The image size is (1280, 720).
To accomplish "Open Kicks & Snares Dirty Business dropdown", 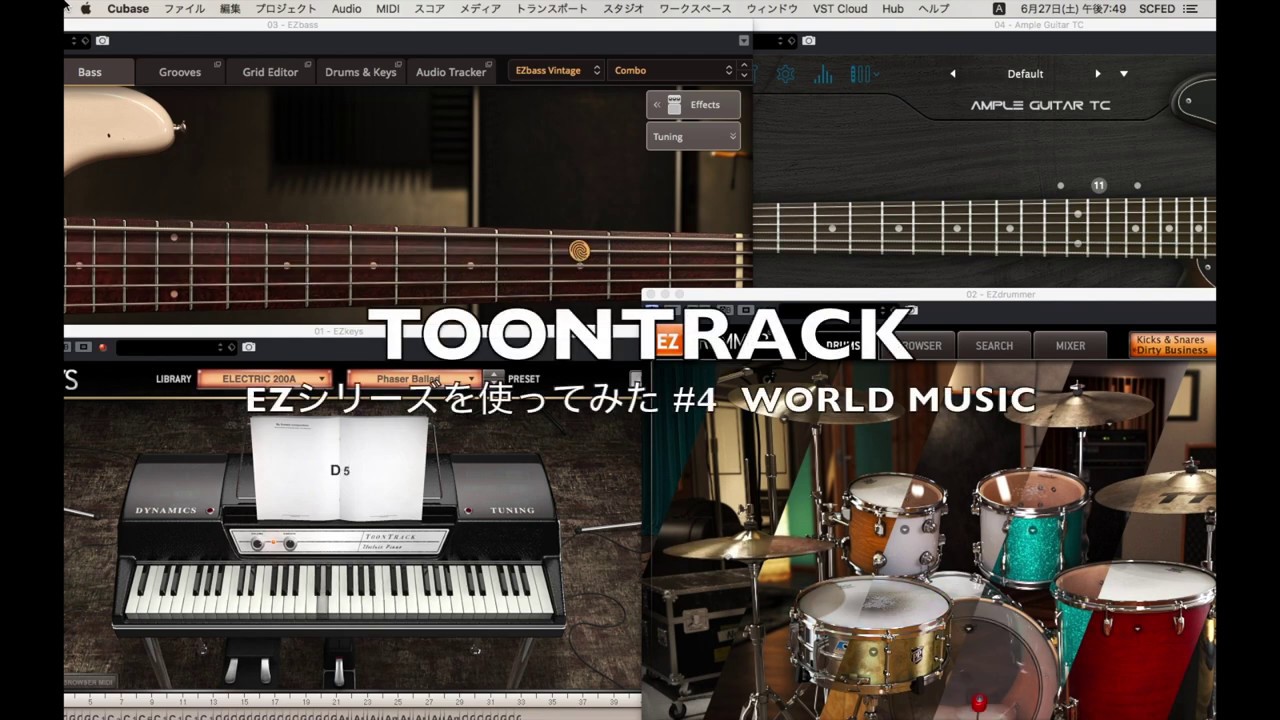I will (1172, 345).
